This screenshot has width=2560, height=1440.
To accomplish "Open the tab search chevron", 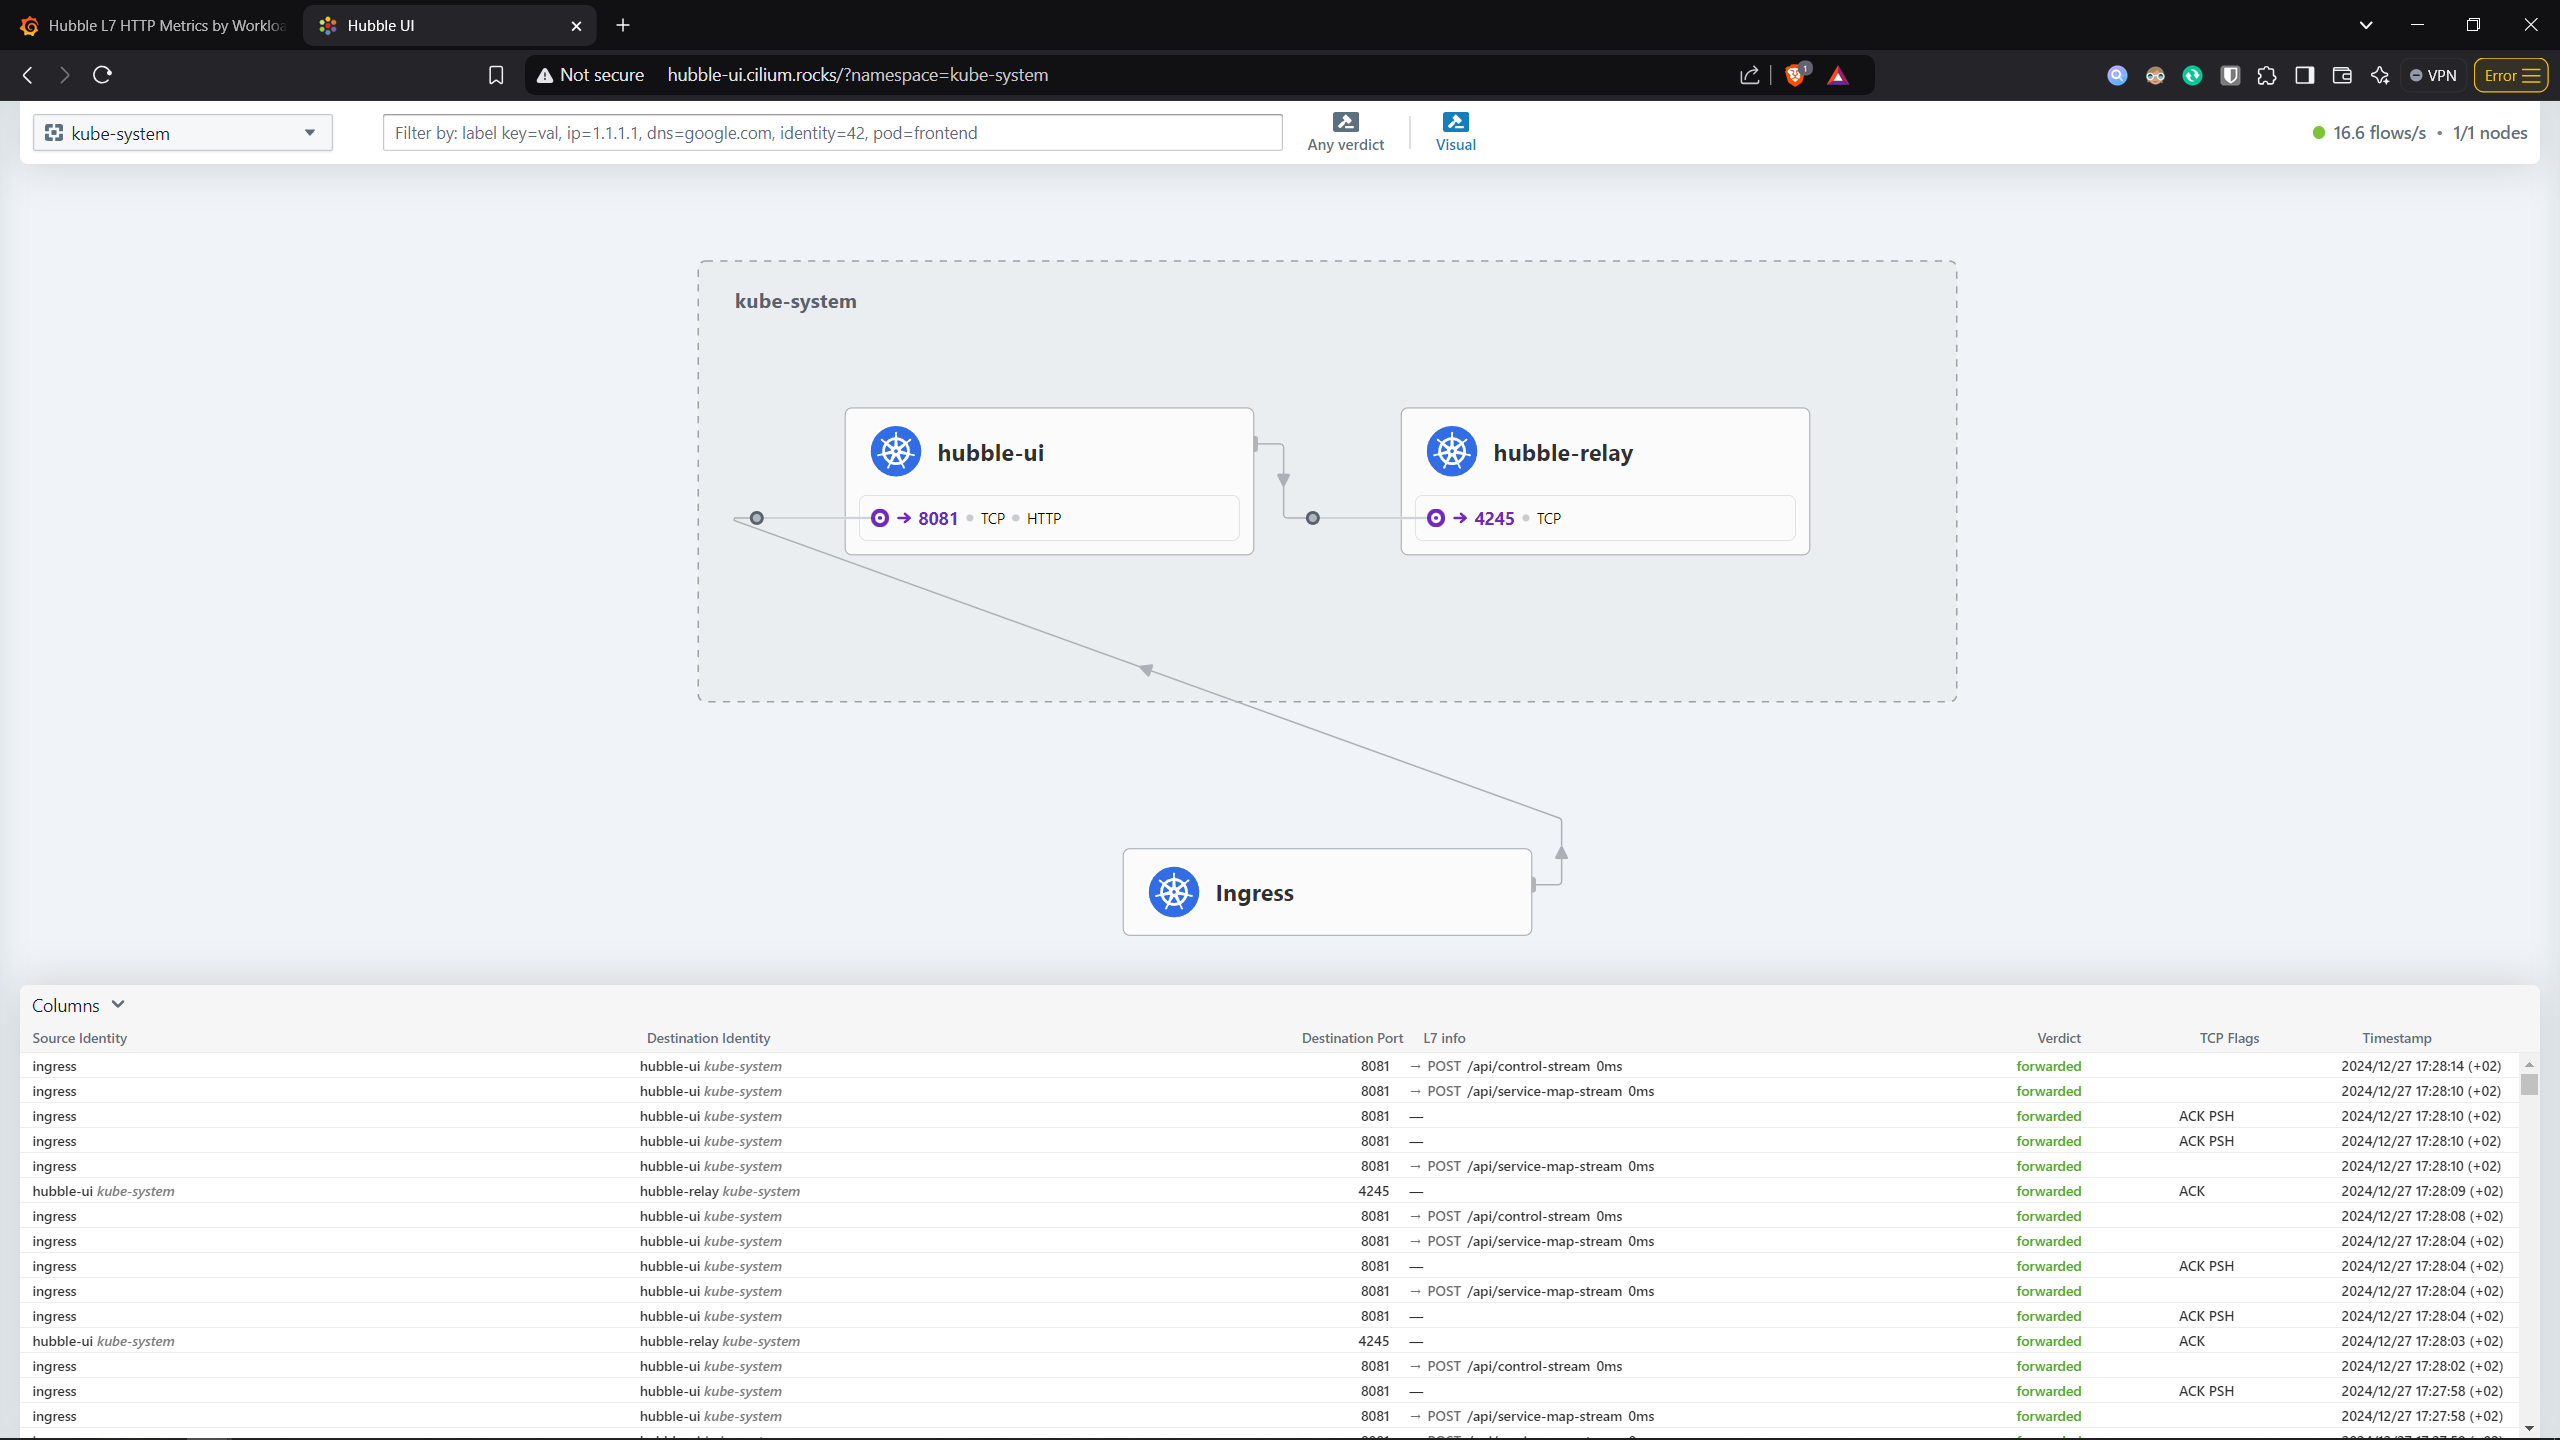I will (2365, 25).
